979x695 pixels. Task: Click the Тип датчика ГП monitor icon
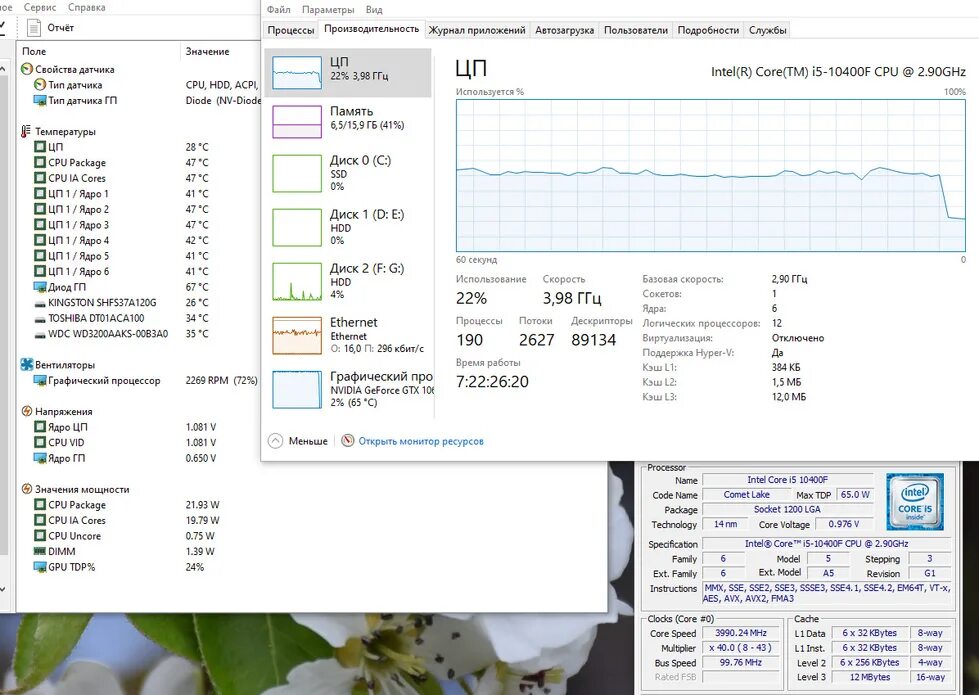tap(40, 101)
